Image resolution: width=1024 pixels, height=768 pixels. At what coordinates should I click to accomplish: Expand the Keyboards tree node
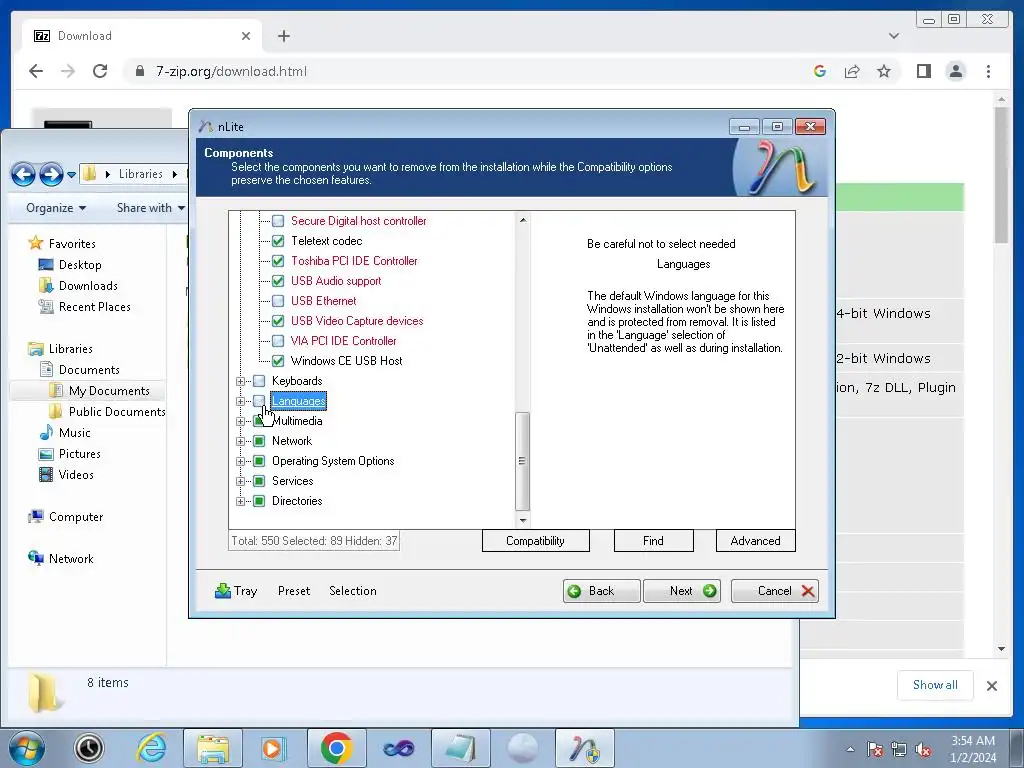240,381
